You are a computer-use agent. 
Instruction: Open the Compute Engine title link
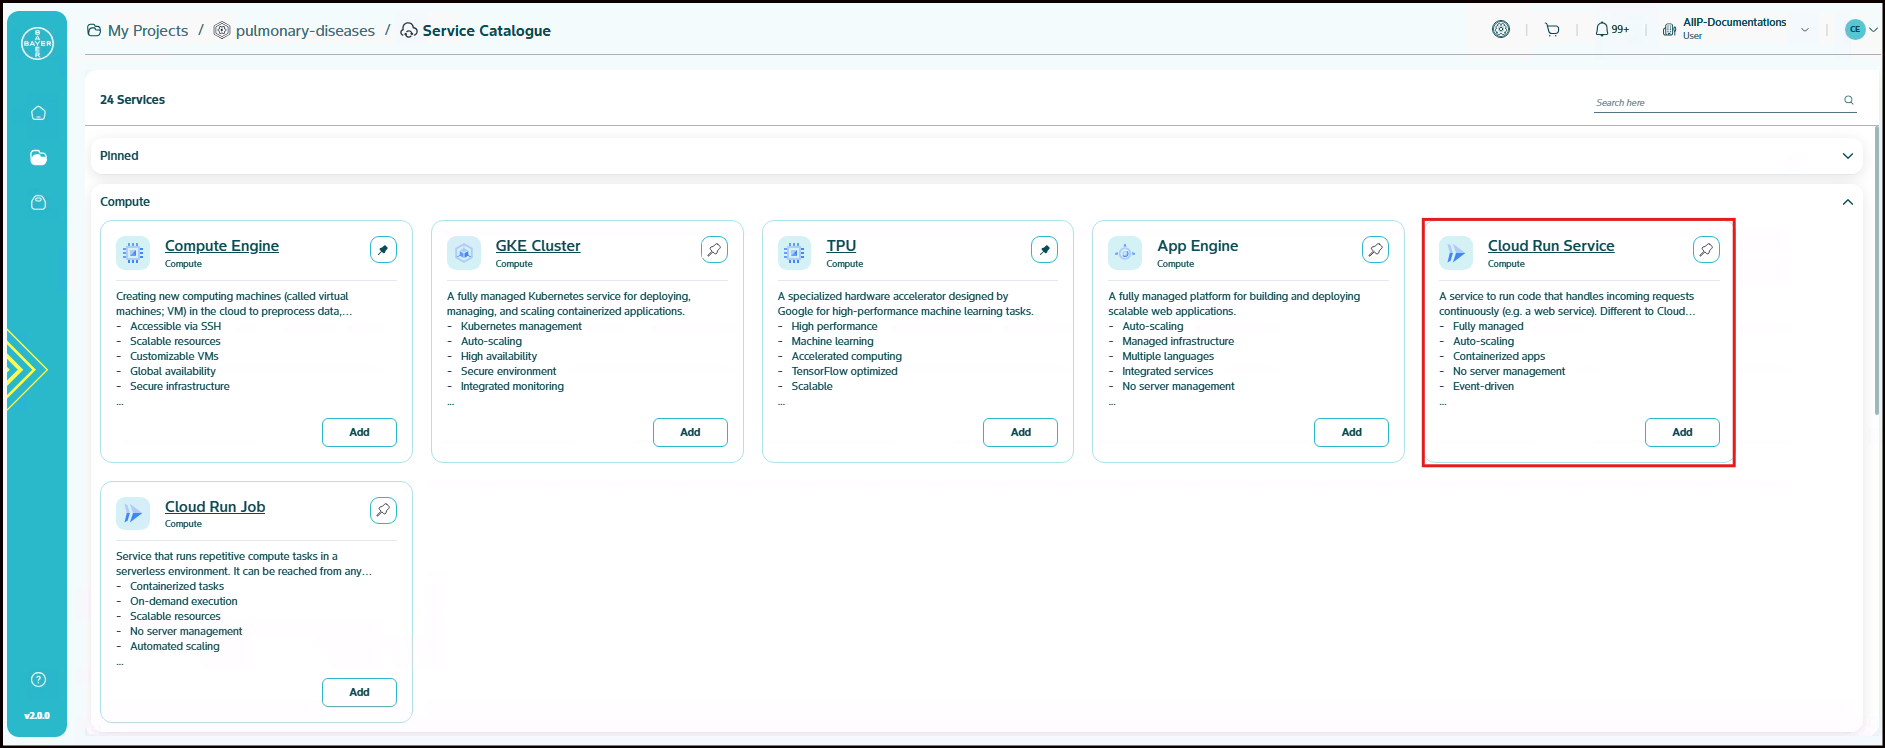(222, 246)
